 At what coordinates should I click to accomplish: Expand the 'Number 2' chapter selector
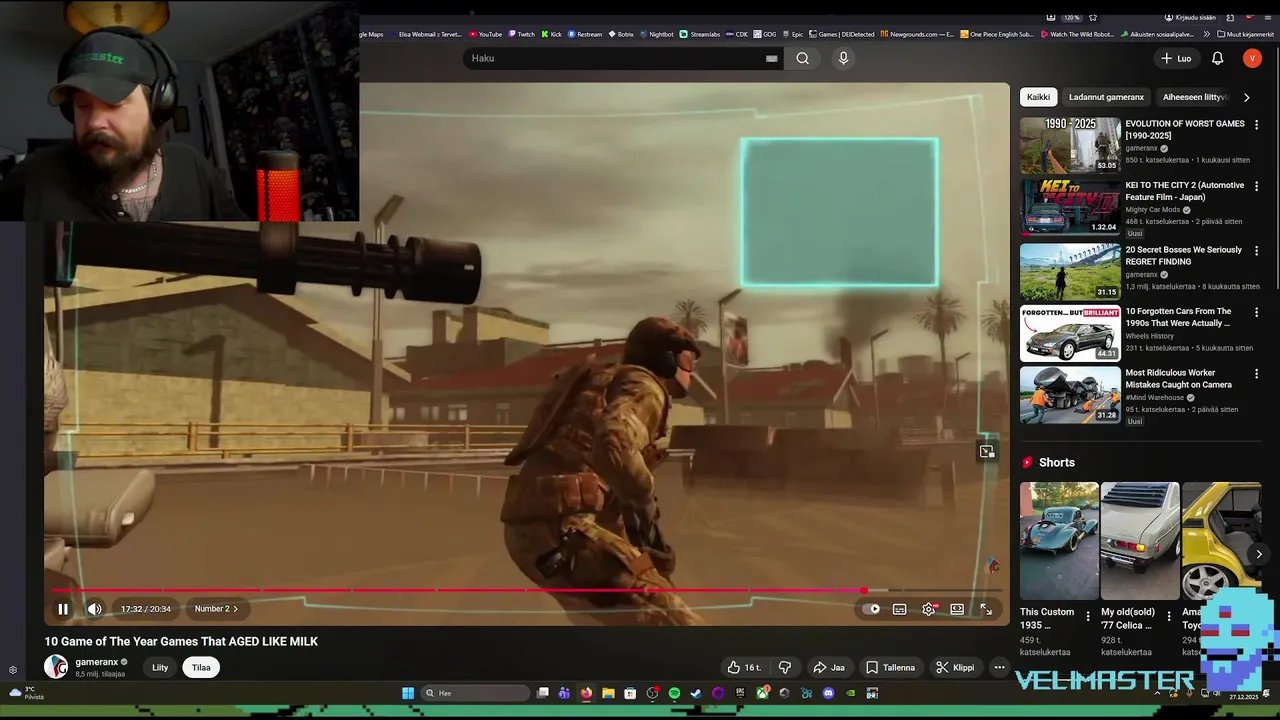(216, 609)
